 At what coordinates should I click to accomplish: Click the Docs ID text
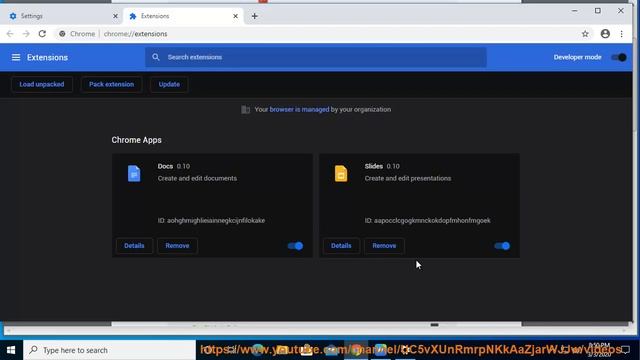tap(211, 220)
